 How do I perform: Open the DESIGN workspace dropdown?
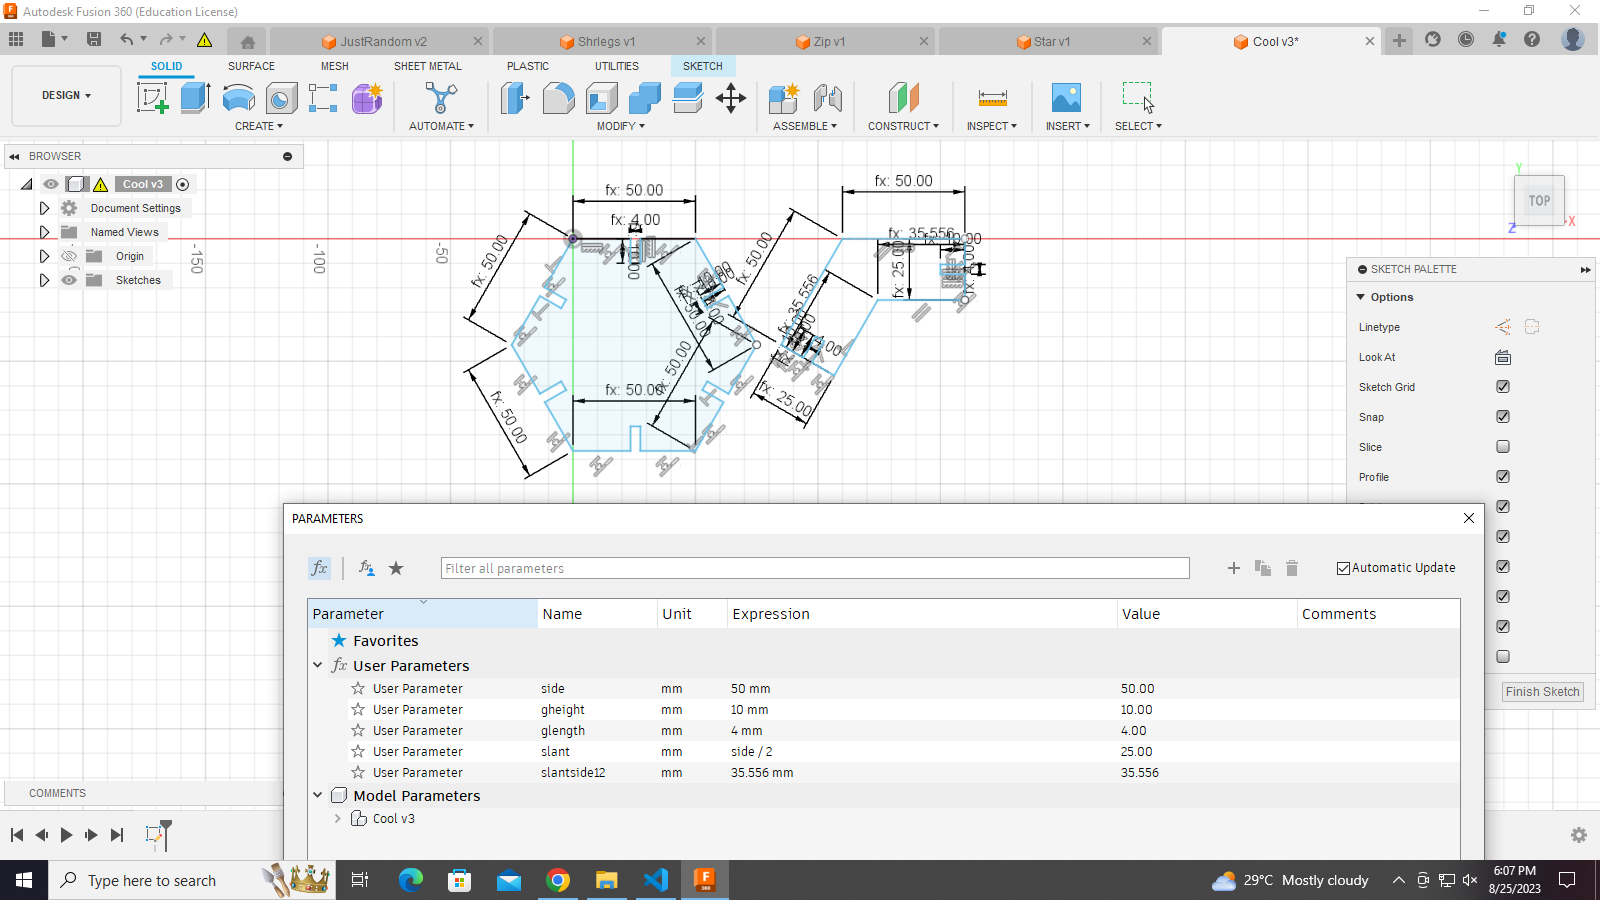66,96
